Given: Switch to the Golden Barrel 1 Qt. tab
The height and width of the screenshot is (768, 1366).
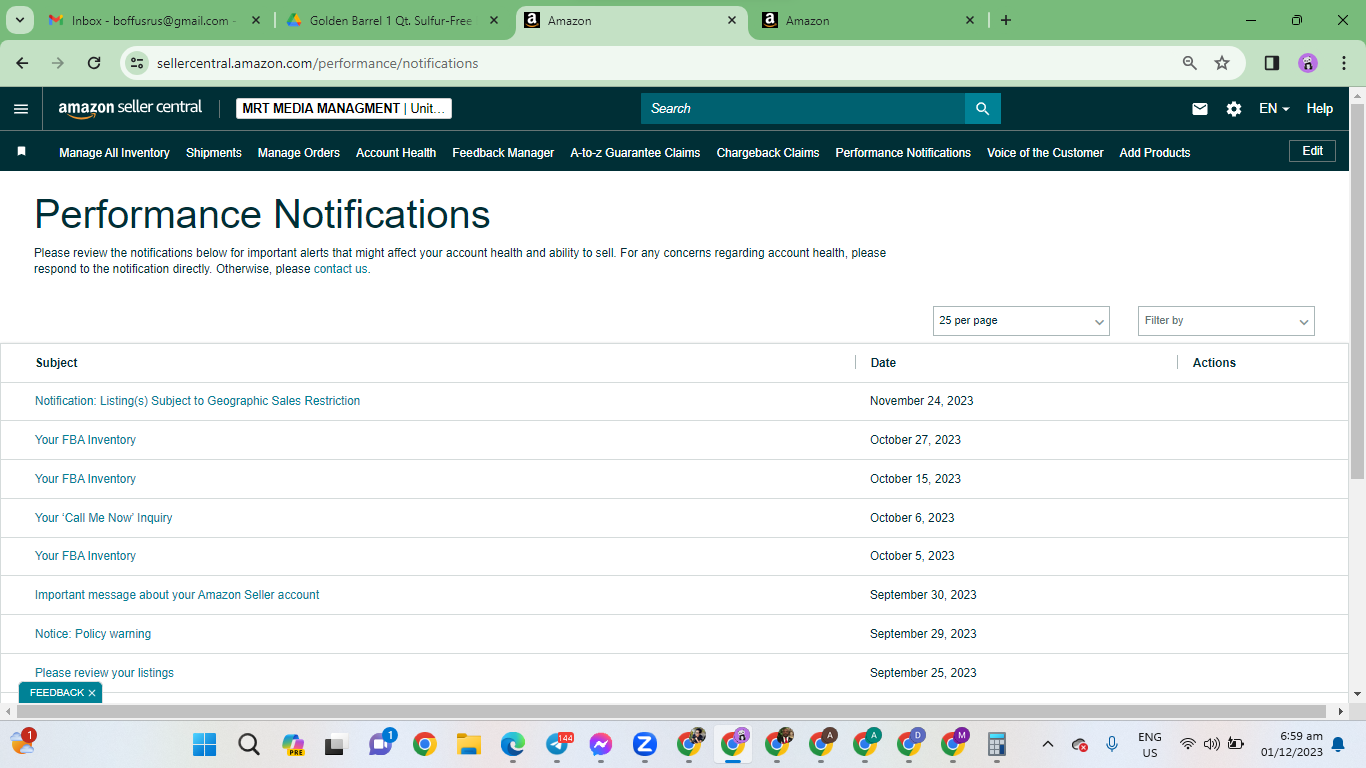Looking at the screenshot, I should point(391,20).
